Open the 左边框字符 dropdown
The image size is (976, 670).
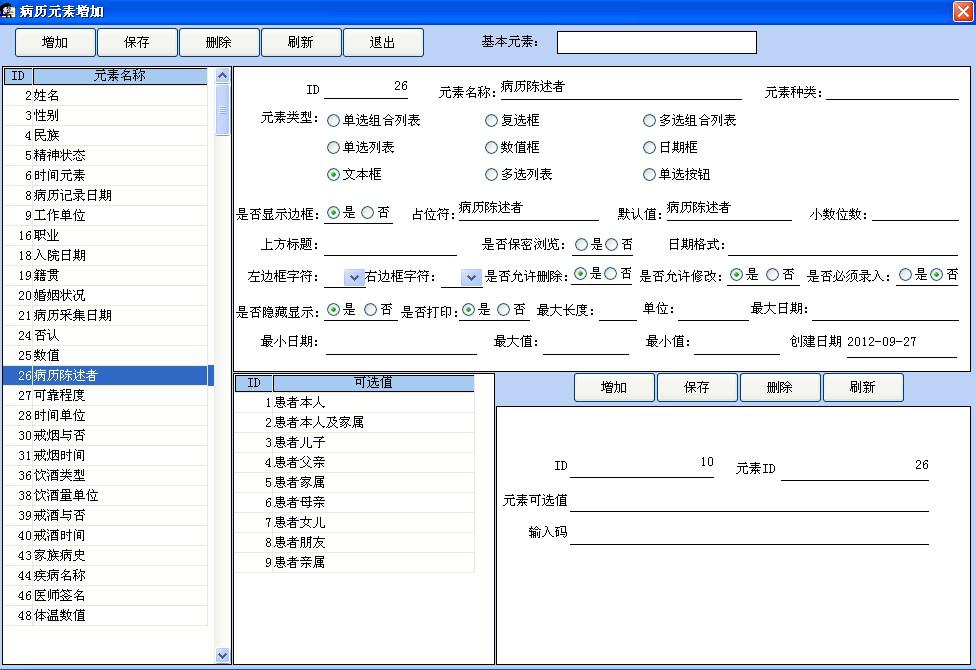(354, 277)
